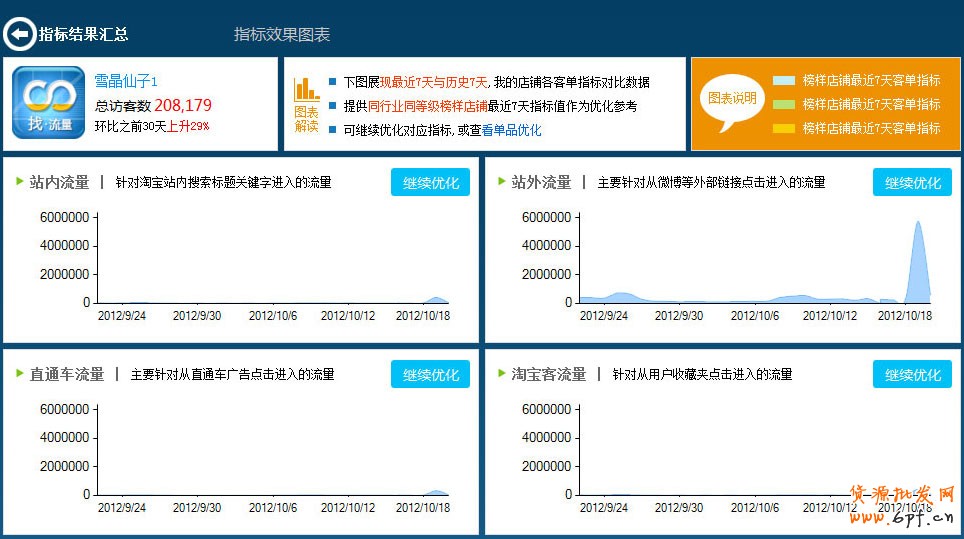The width and height of the screenshot is (964, 539).
Task: Click the 图表说明 speech bubble icon
Action: pos(732,99)
